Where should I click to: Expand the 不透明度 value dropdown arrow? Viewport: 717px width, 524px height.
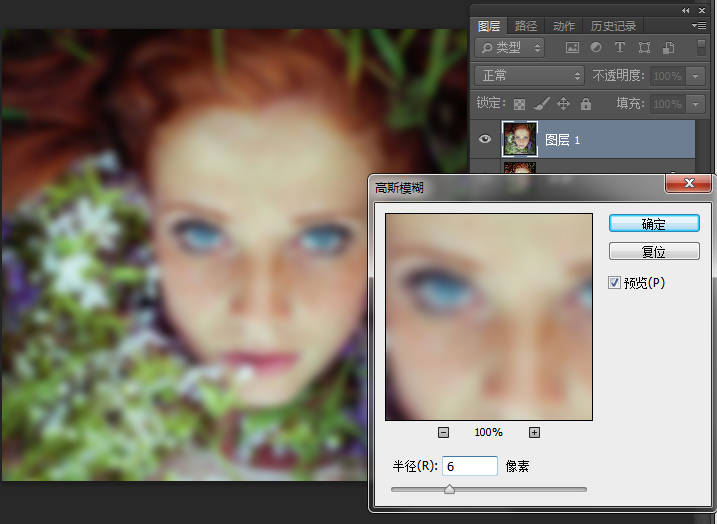696,76
